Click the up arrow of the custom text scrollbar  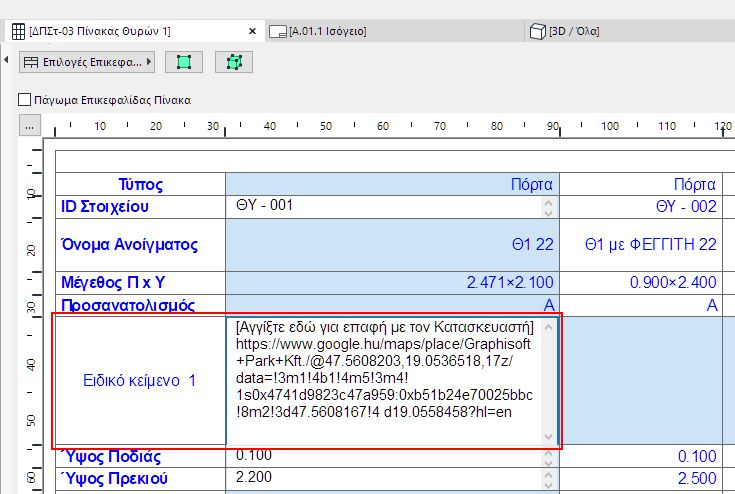click(x=548, y=327)
